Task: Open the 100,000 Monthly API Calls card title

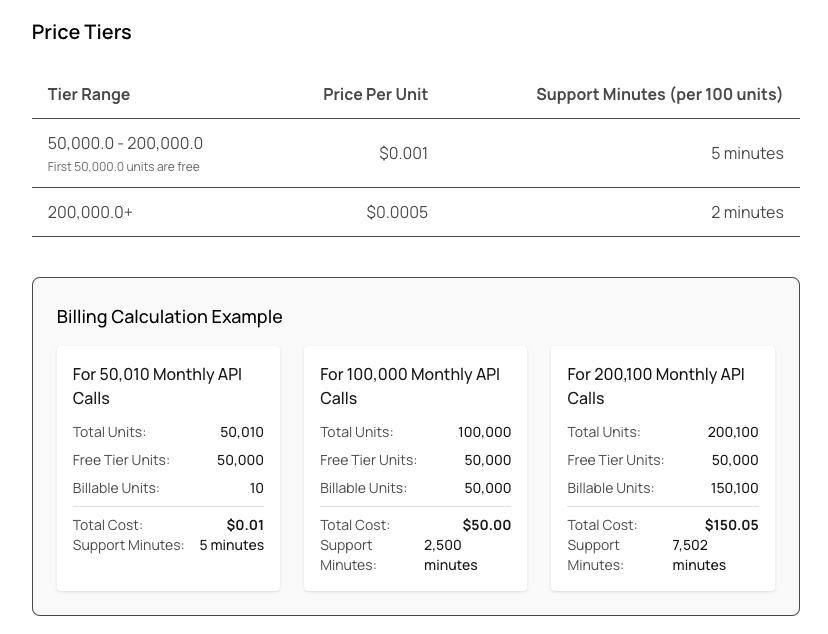Action: 409,386
